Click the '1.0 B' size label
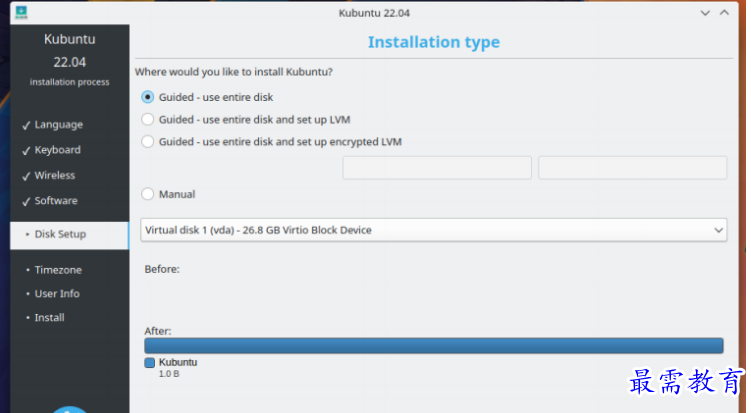The width and height of the screenshot is (751, 413). 169,374
